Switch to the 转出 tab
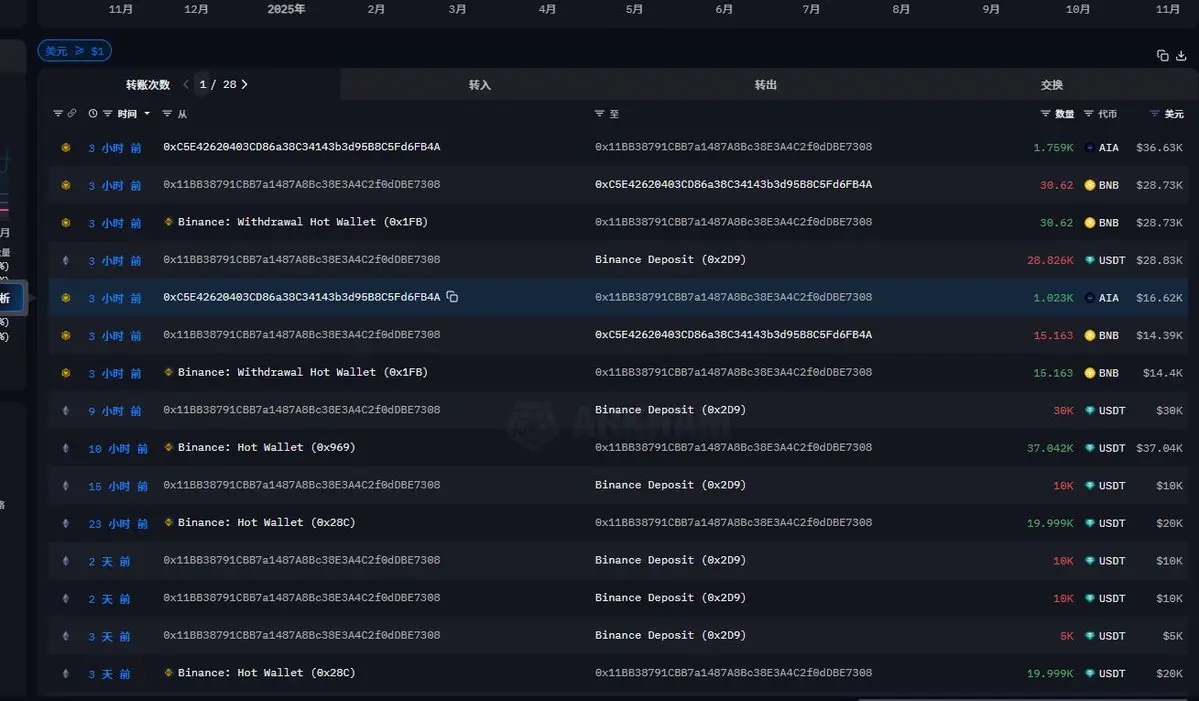This screenshot has height=701, width=1199. 765,85
